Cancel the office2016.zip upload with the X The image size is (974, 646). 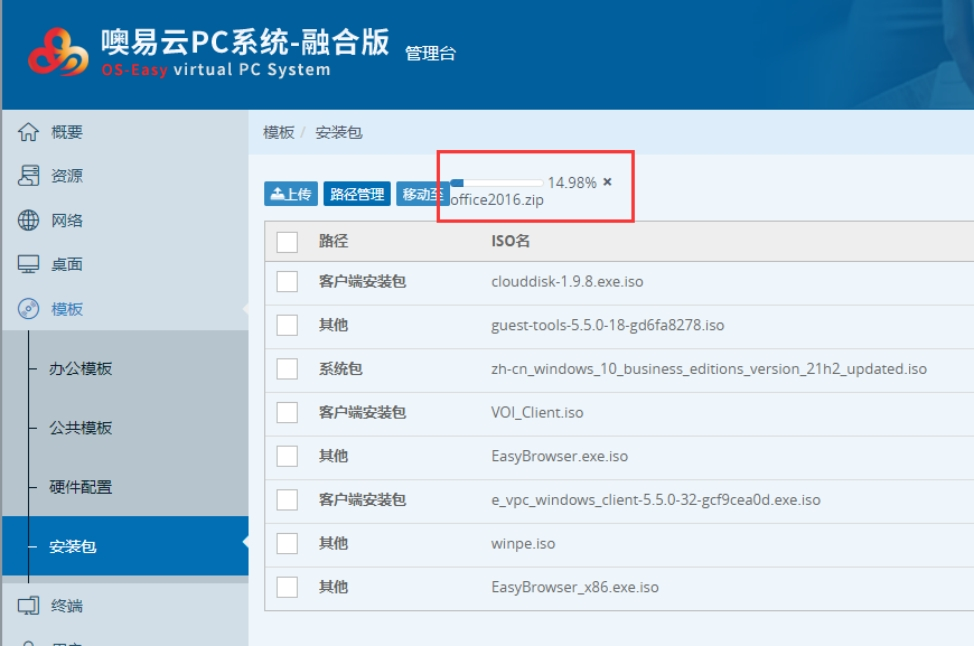[607, 182]
